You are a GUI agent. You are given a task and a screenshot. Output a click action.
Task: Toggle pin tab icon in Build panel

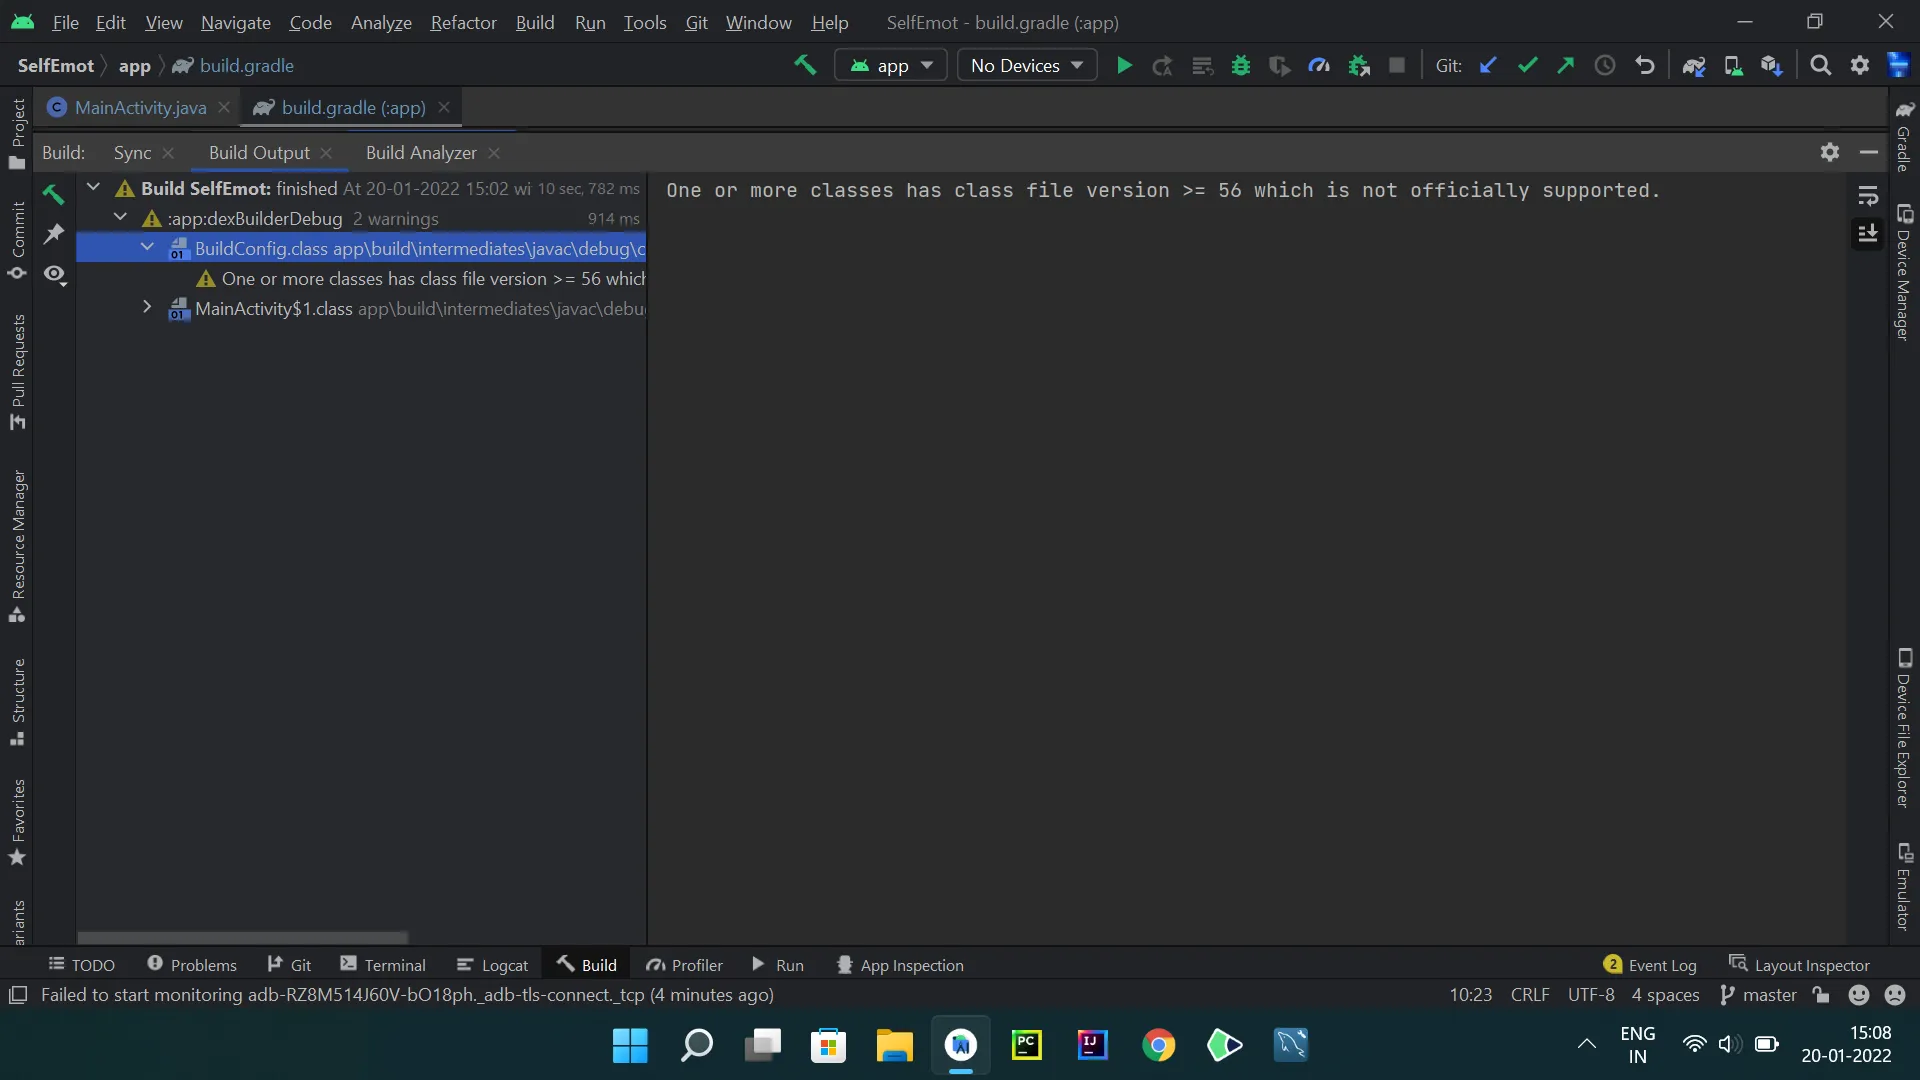(x=54, y=233)
